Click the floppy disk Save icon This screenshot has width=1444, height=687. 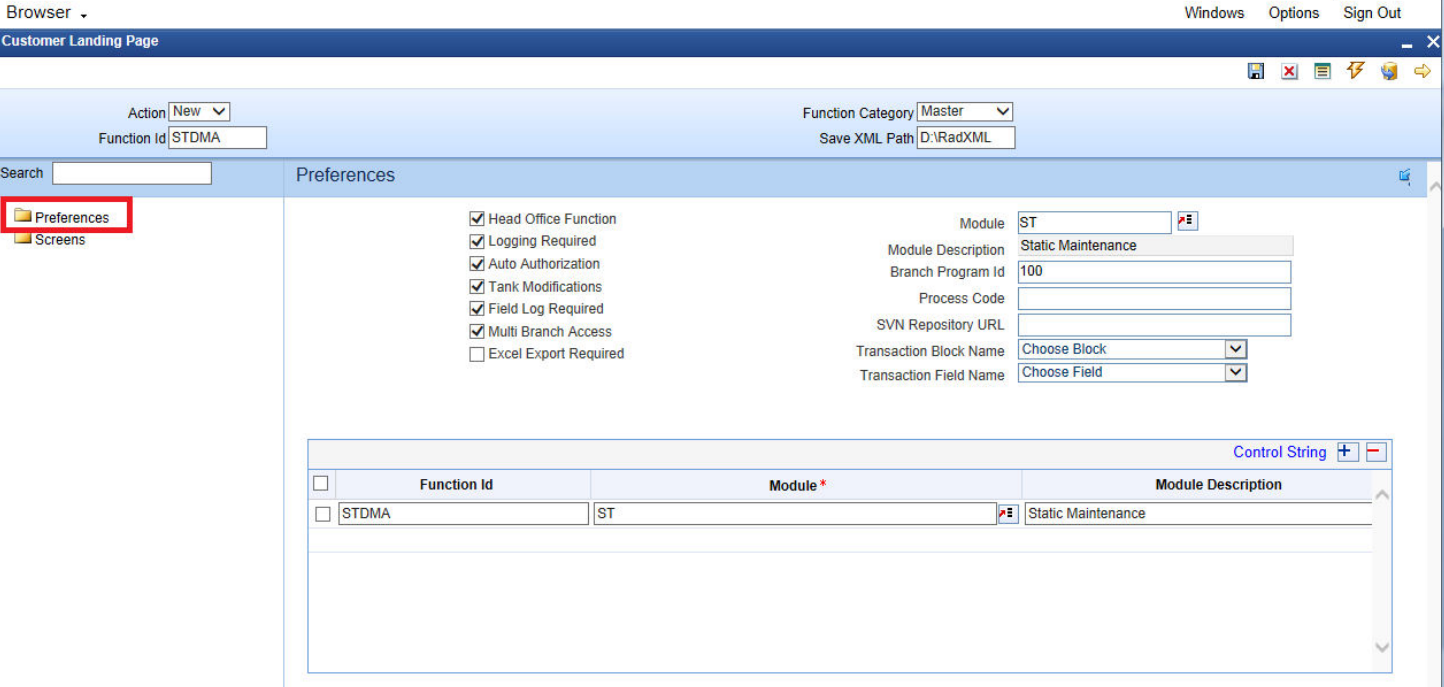coord(1256,72)
